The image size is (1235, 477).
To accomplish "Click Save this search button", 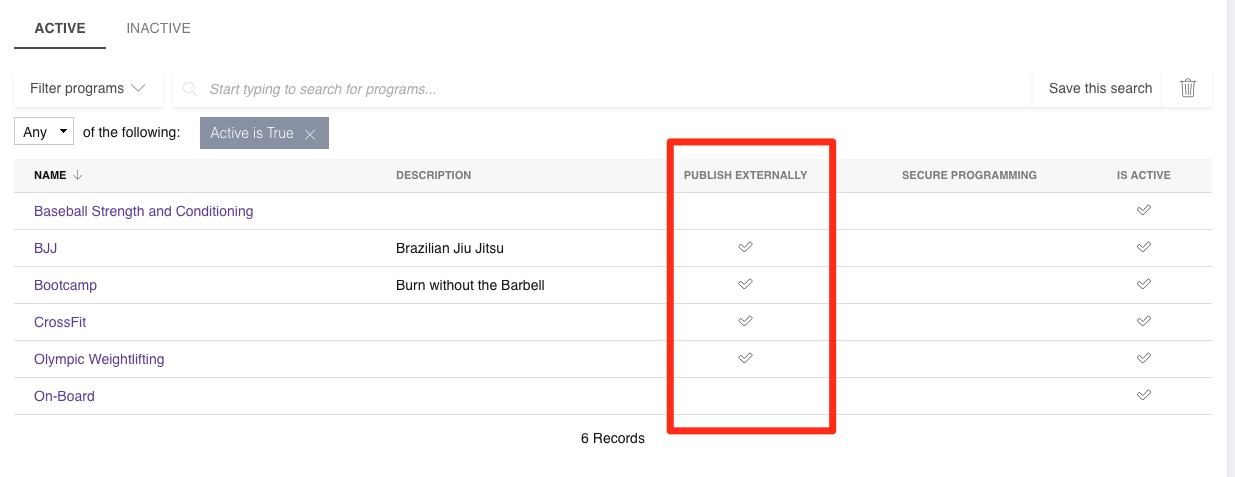I will click(1100, 88).
